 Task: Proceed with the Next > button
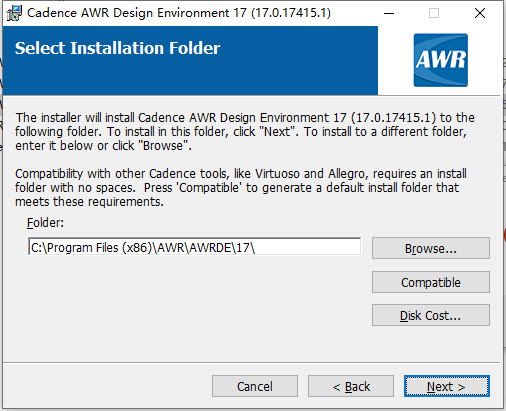447,386
